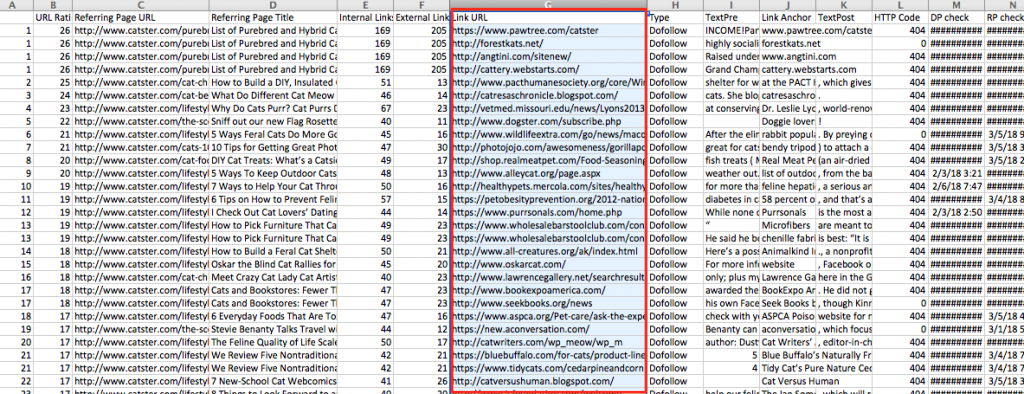
Task: Select column H header
Action: (675, 5)
